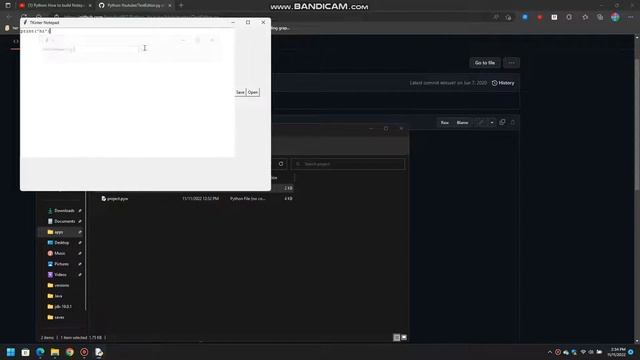Image resolution: width=640 pixels, height=360 pixels.
Task: Open the browser collections icon
Action: 600,17
